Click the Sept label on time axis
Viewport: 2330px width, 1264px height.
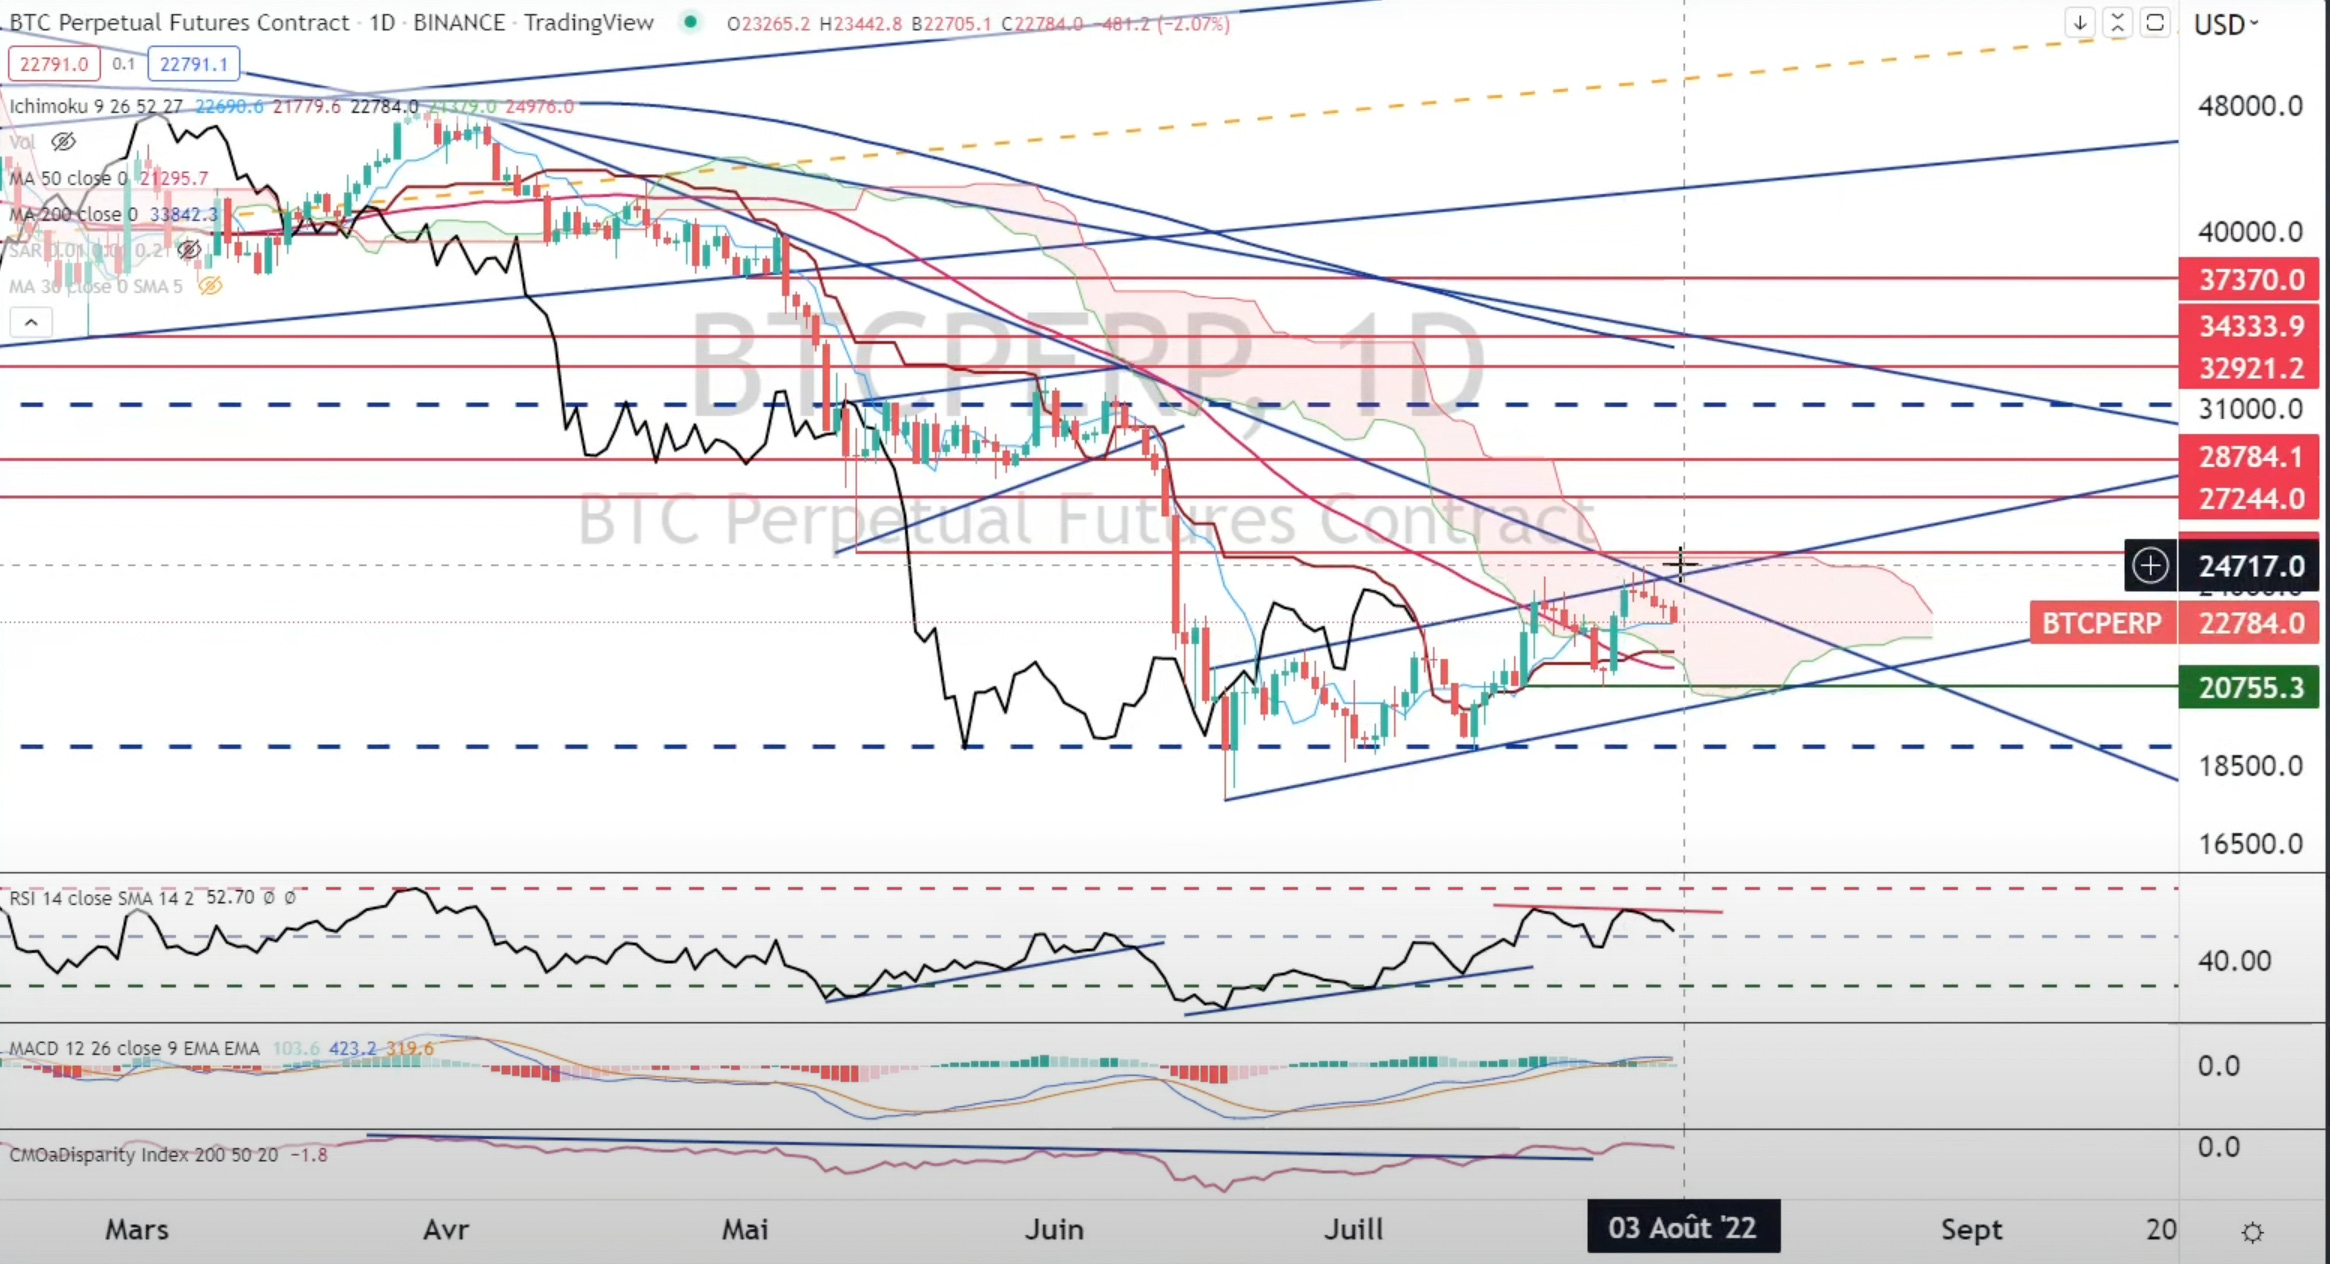pos(1971,1229)
